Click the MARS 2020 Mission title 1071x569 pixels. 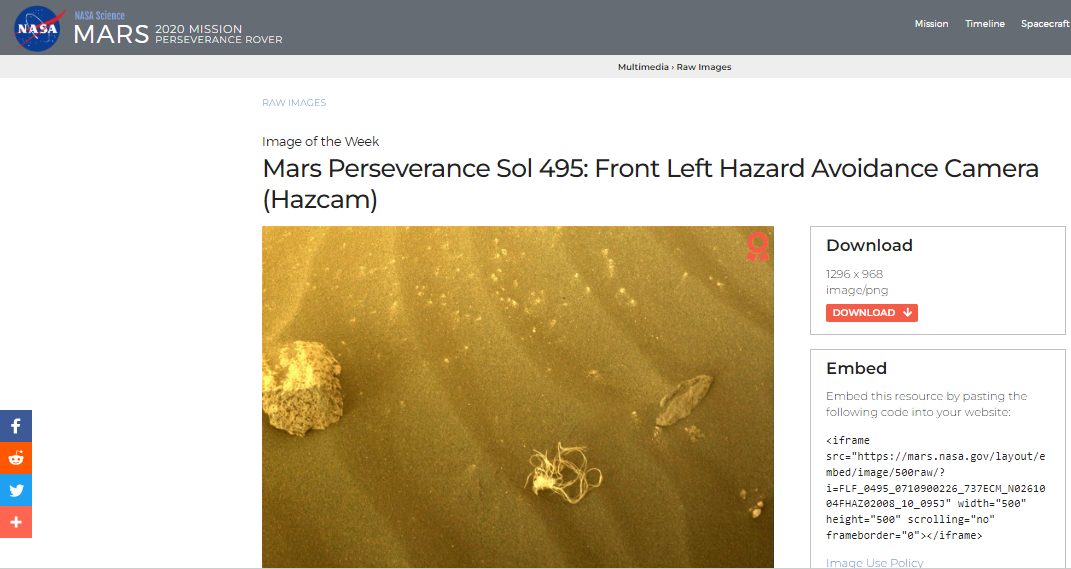(178, 34)
